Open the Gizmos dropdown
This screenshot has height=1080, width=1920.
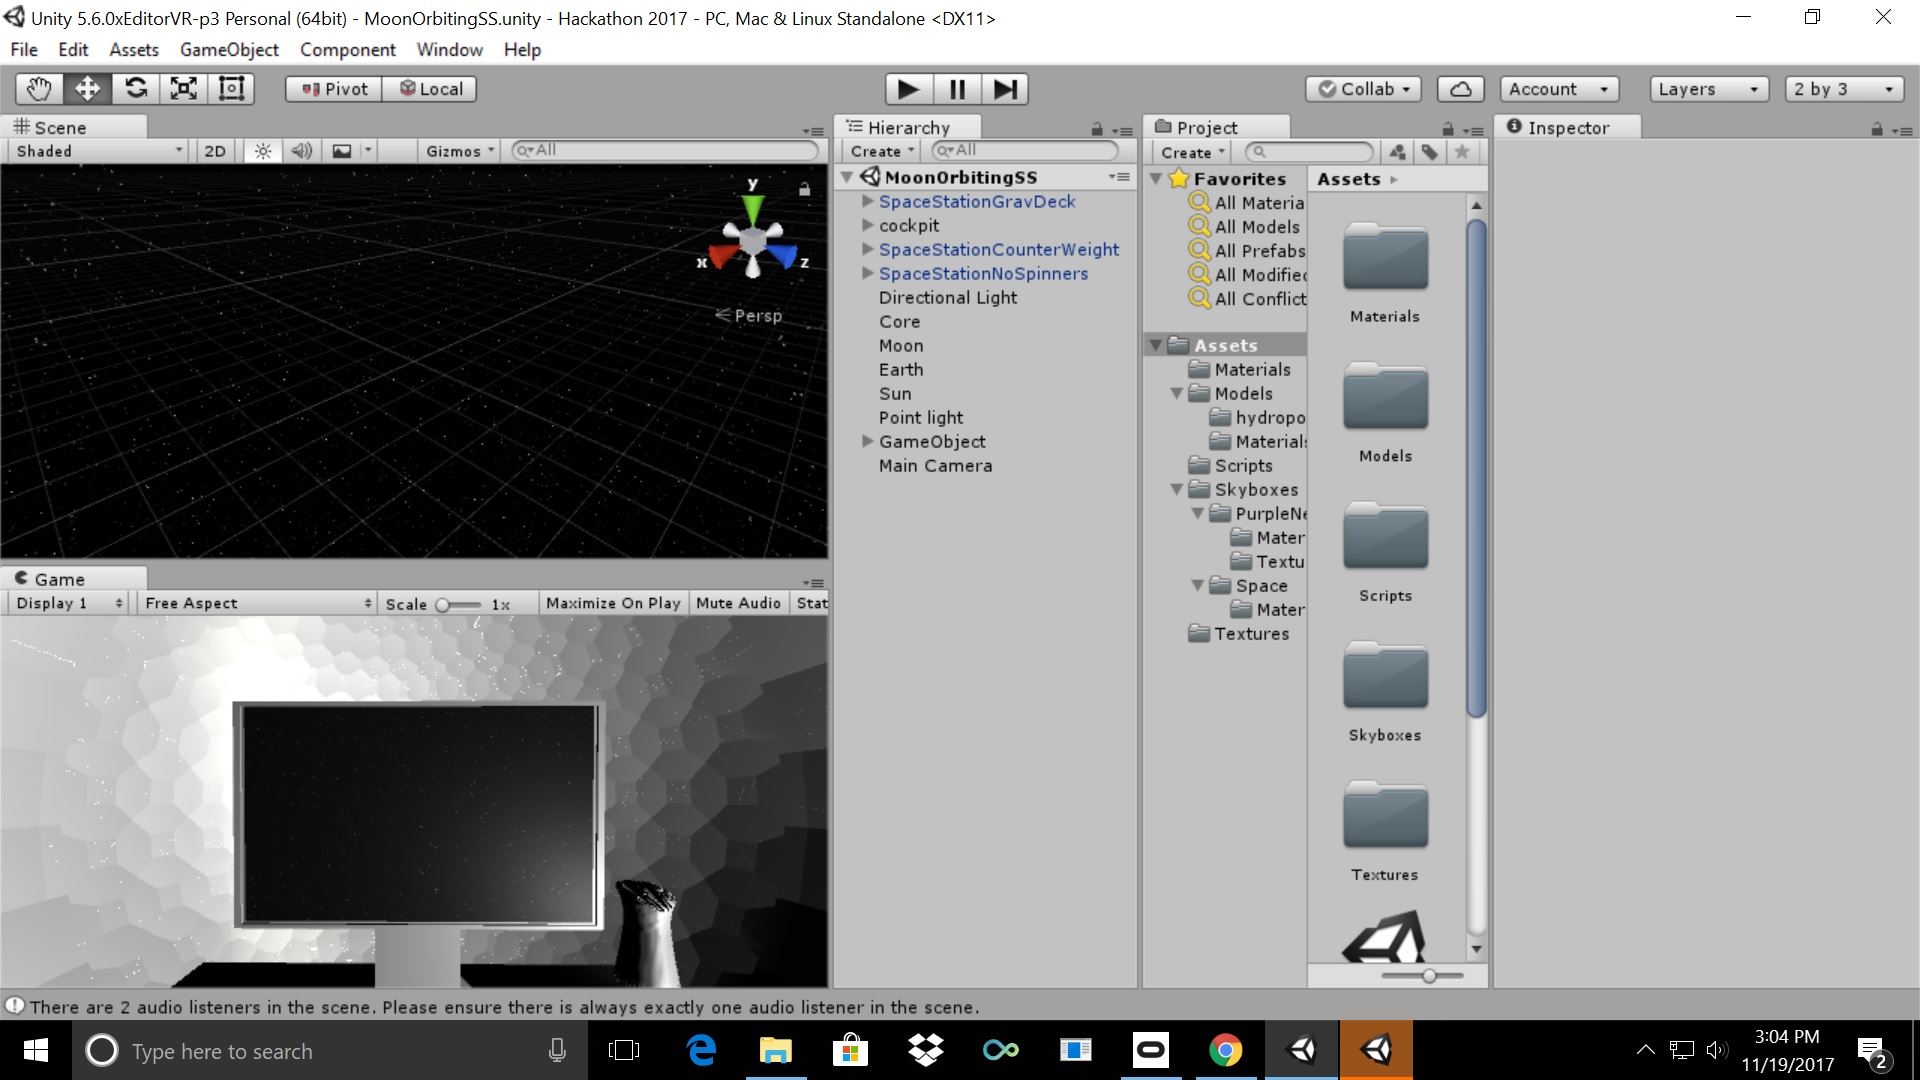point(460,151)
